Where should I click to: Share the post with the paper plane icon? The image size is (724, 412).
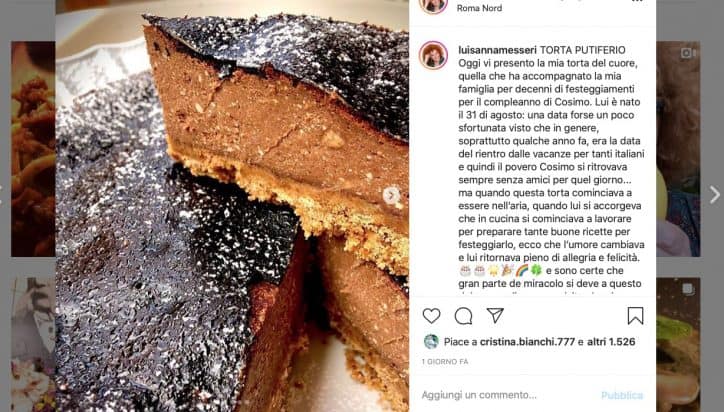(x=495, y=315)
